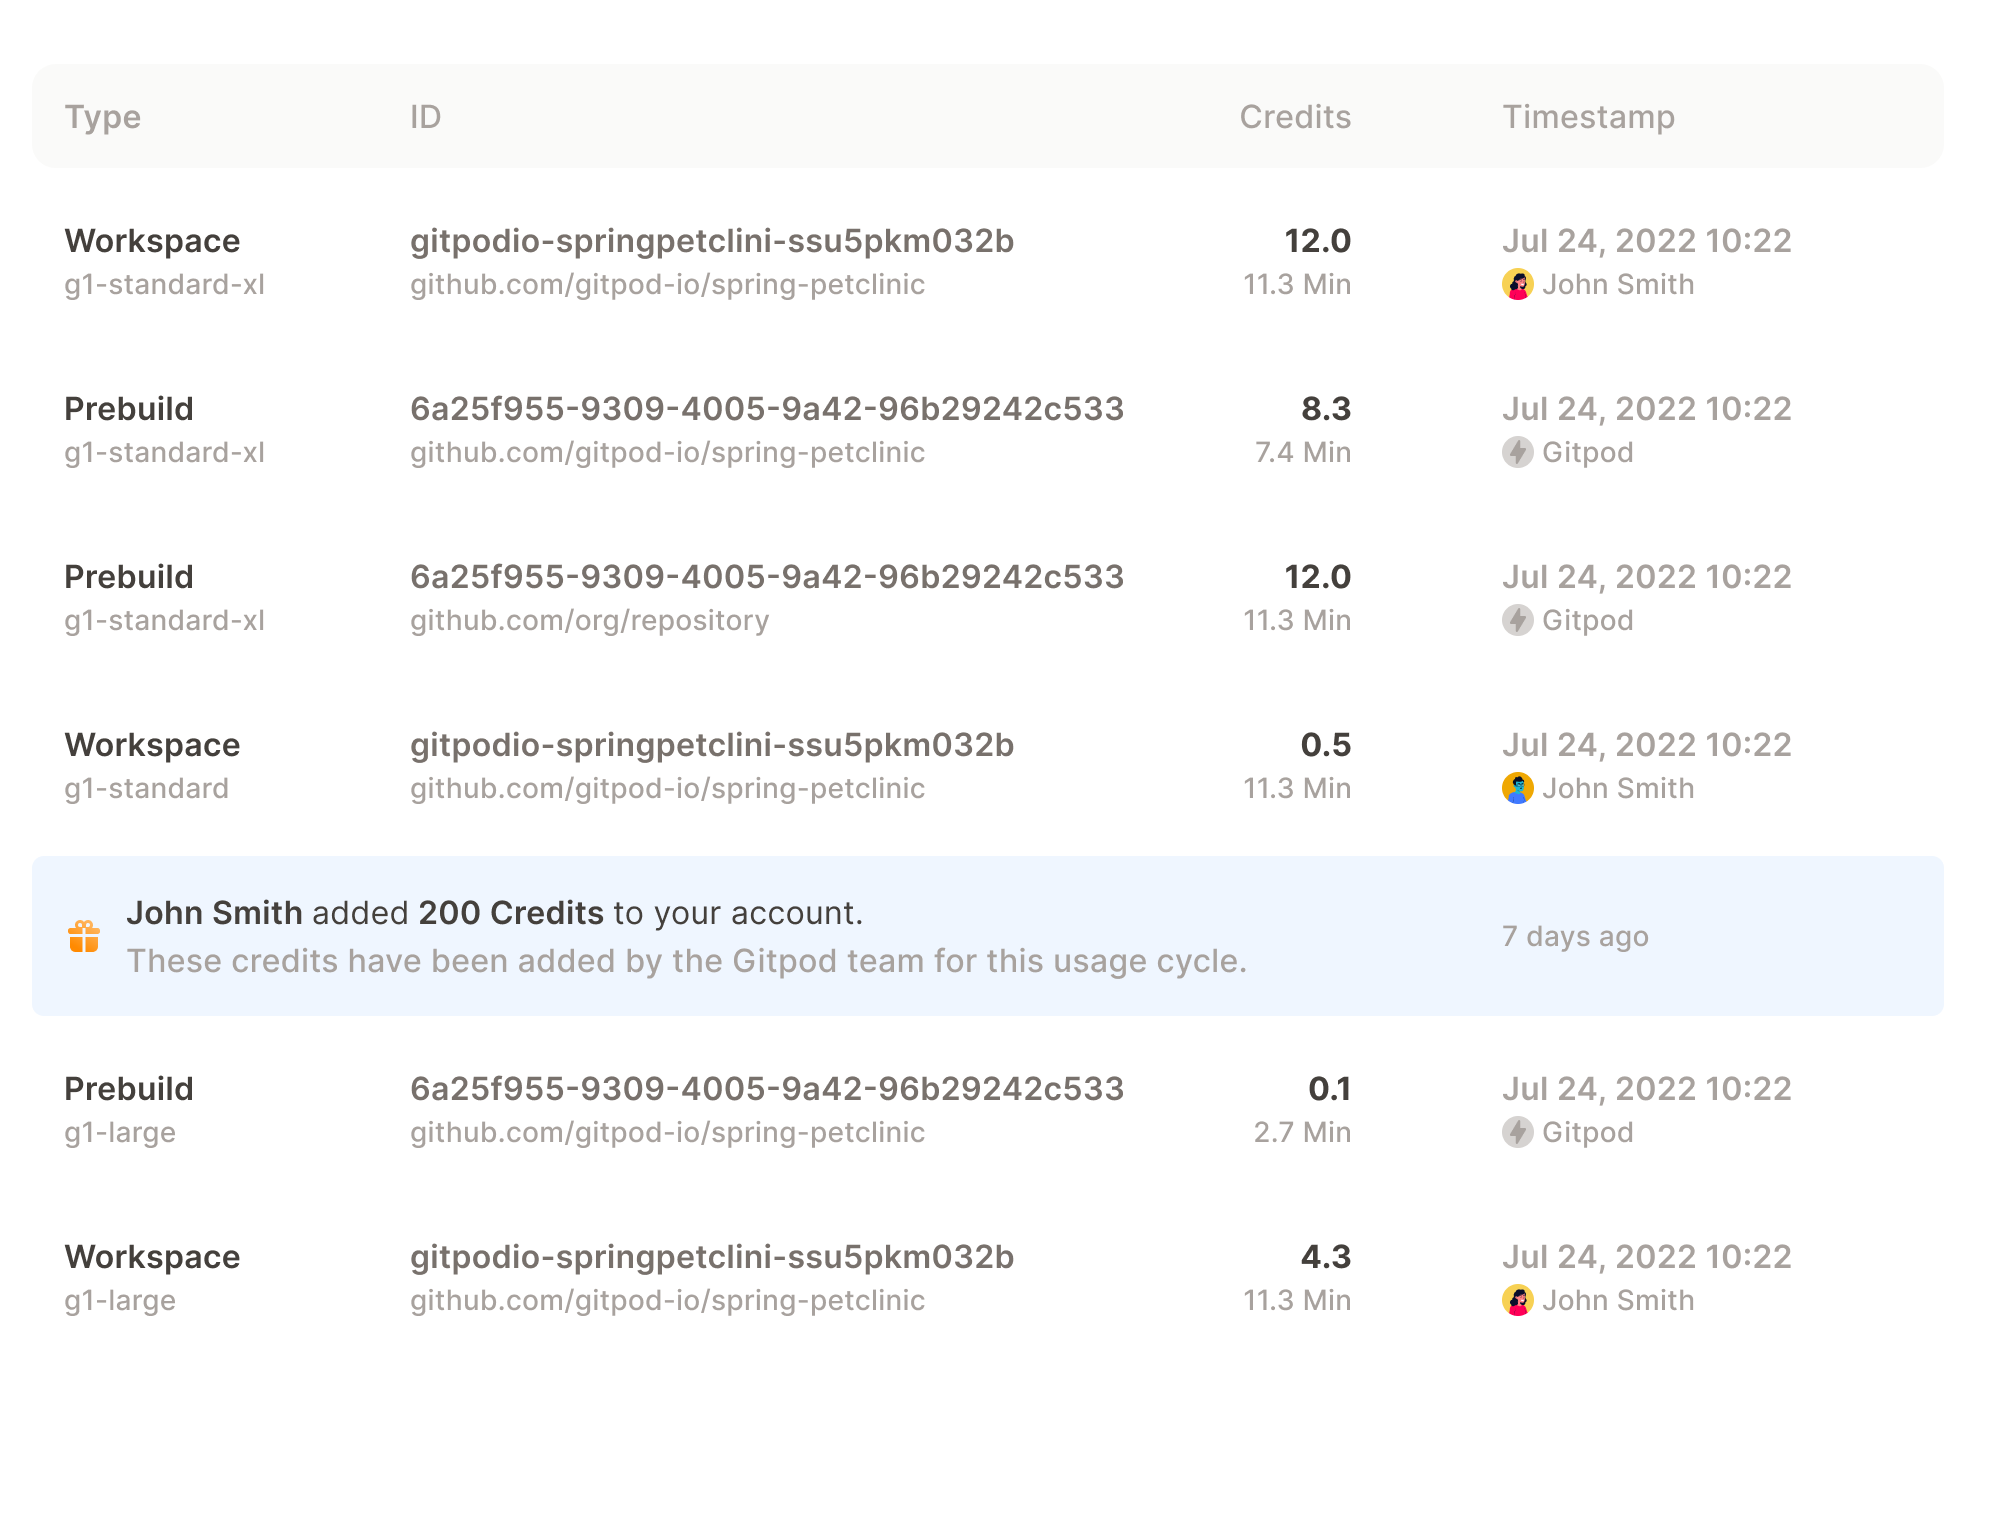Click John Smith name in 0.5 credits row
Screen dimensions: 1990x1520
pyautogui.click(x=1618, y=789)
